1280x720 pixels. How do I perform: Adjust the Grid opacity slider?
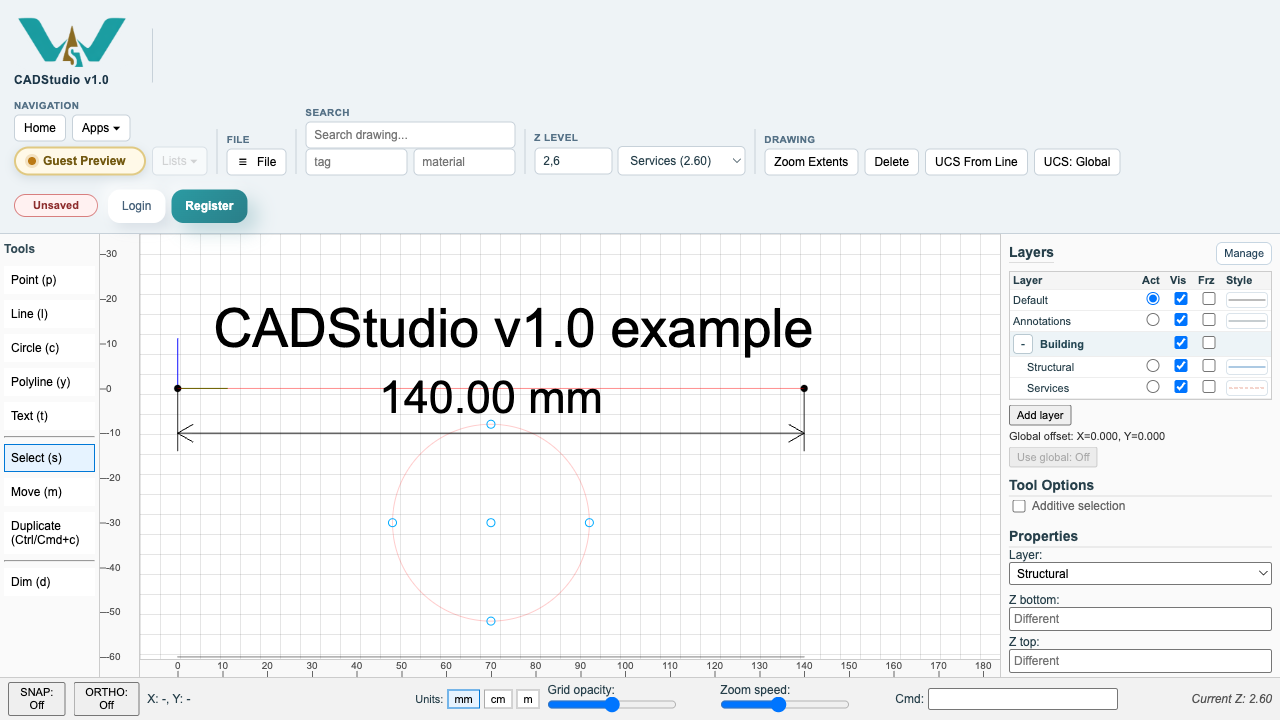click(612, 705)
